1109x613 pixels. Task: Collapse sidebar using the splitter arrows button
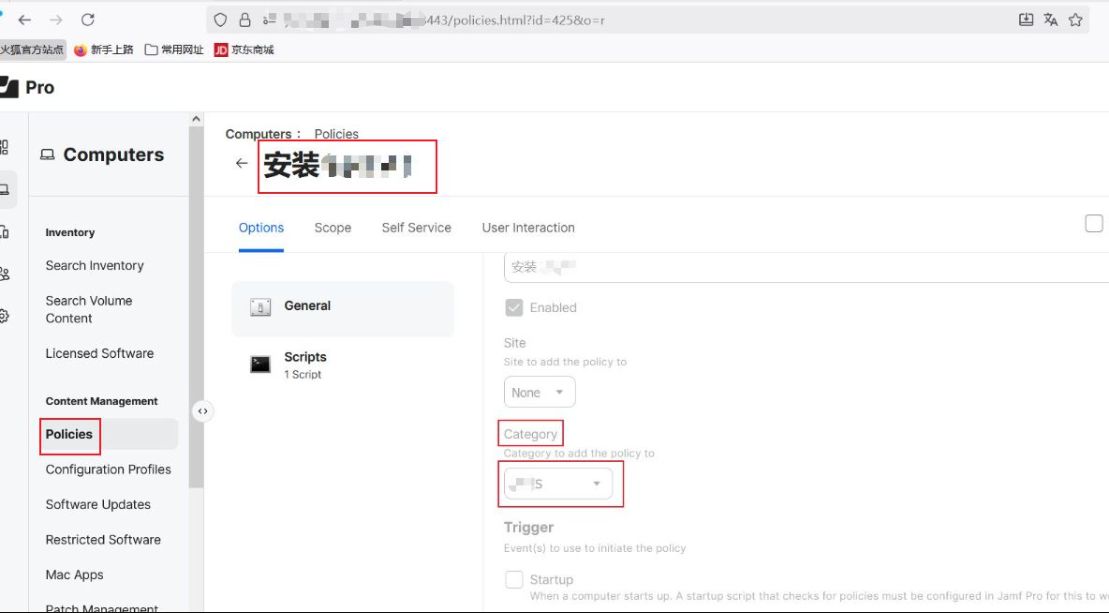[x=203, y=411]
